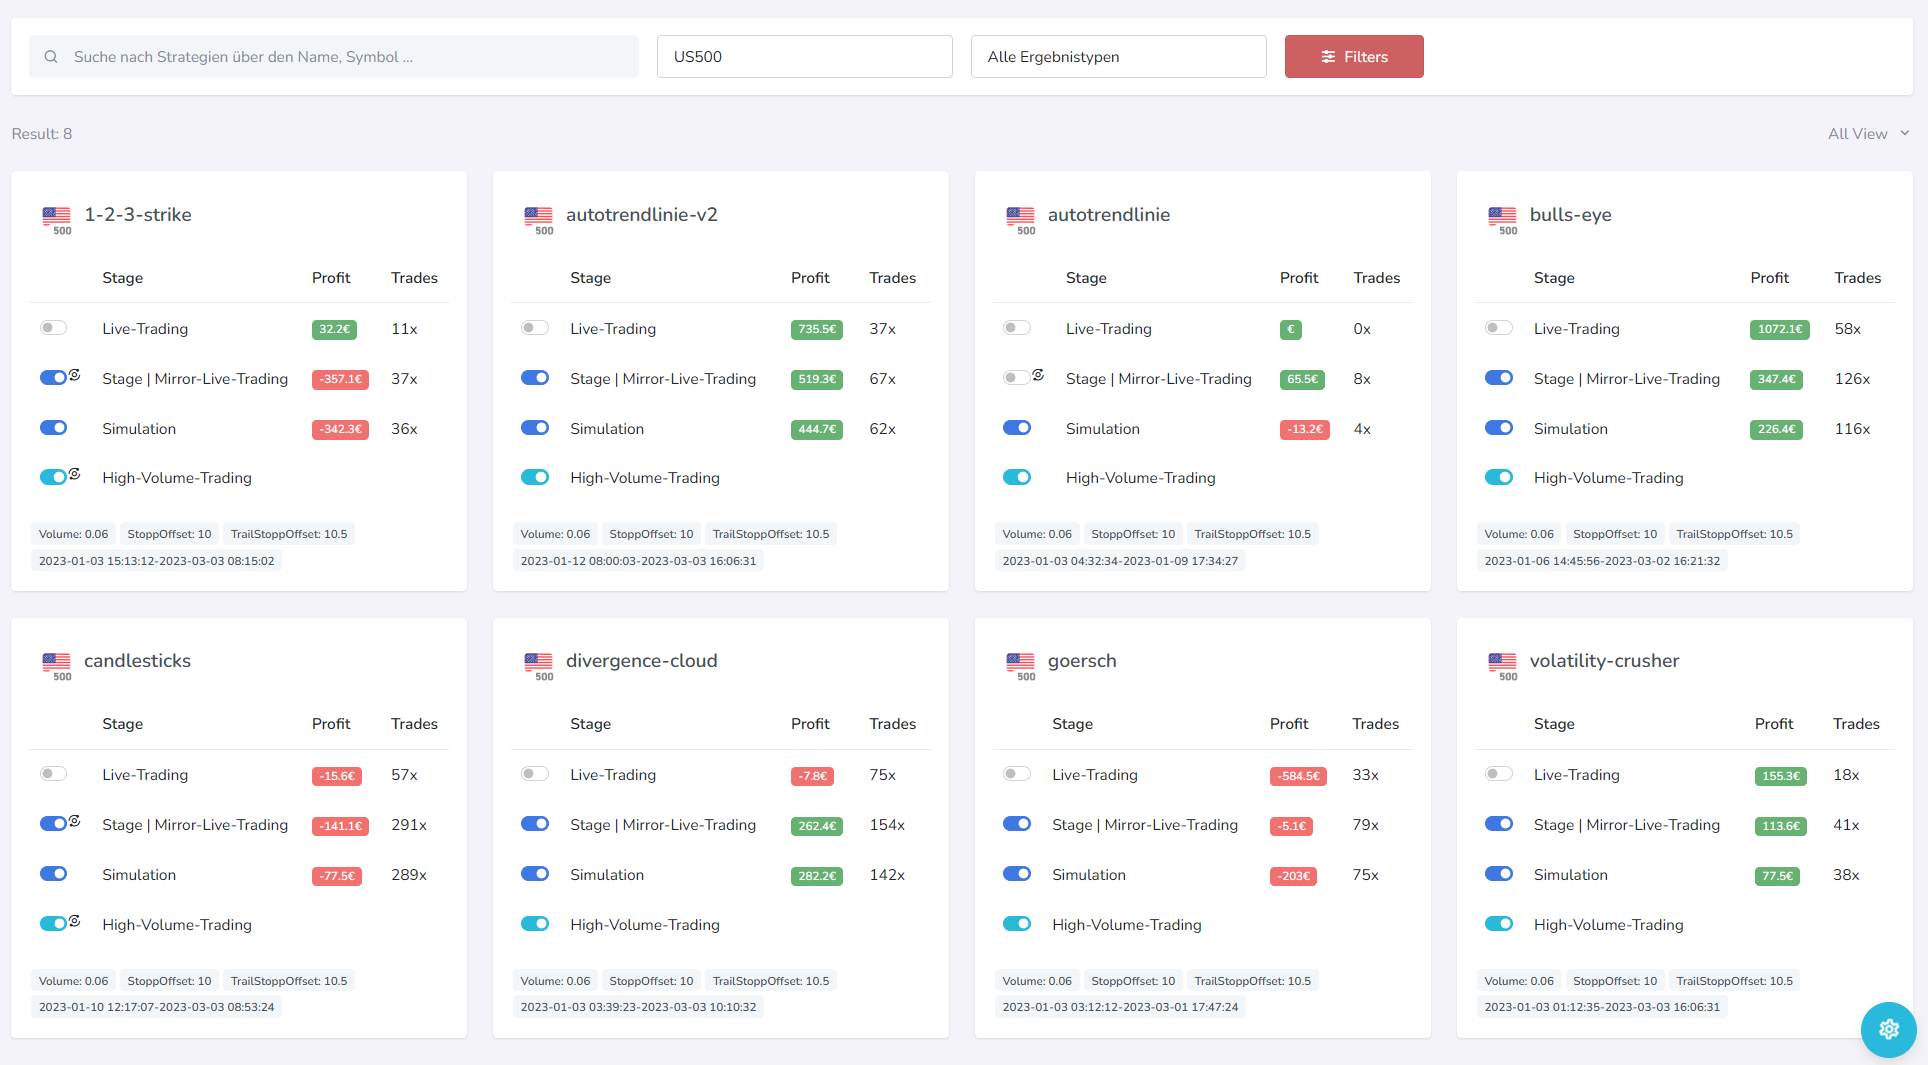Toggle High-Volume-Trading for bulls-eye

[x=1499, y=477]
